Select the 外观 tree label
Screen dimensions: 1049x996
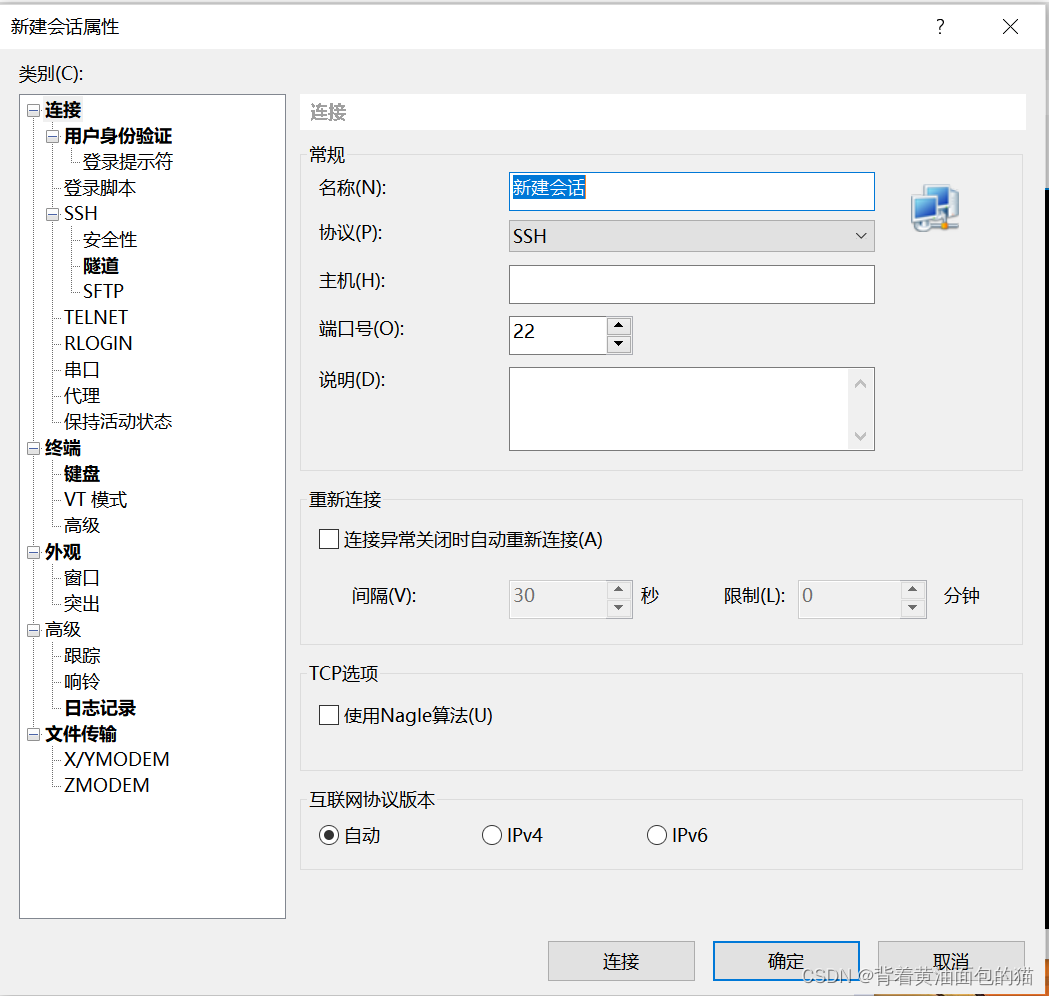point(63,553)
